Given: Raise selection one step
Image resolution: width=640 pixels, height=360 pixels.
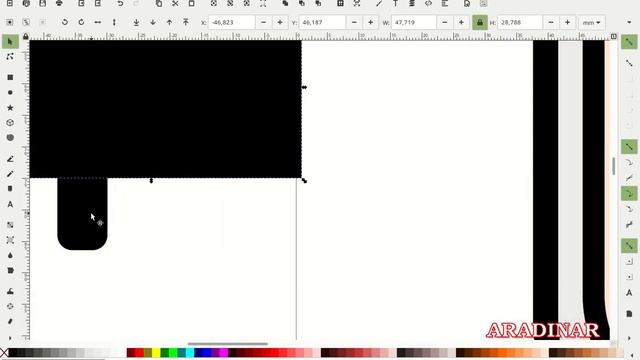Looking at the screenshot, I should [169, 22].
